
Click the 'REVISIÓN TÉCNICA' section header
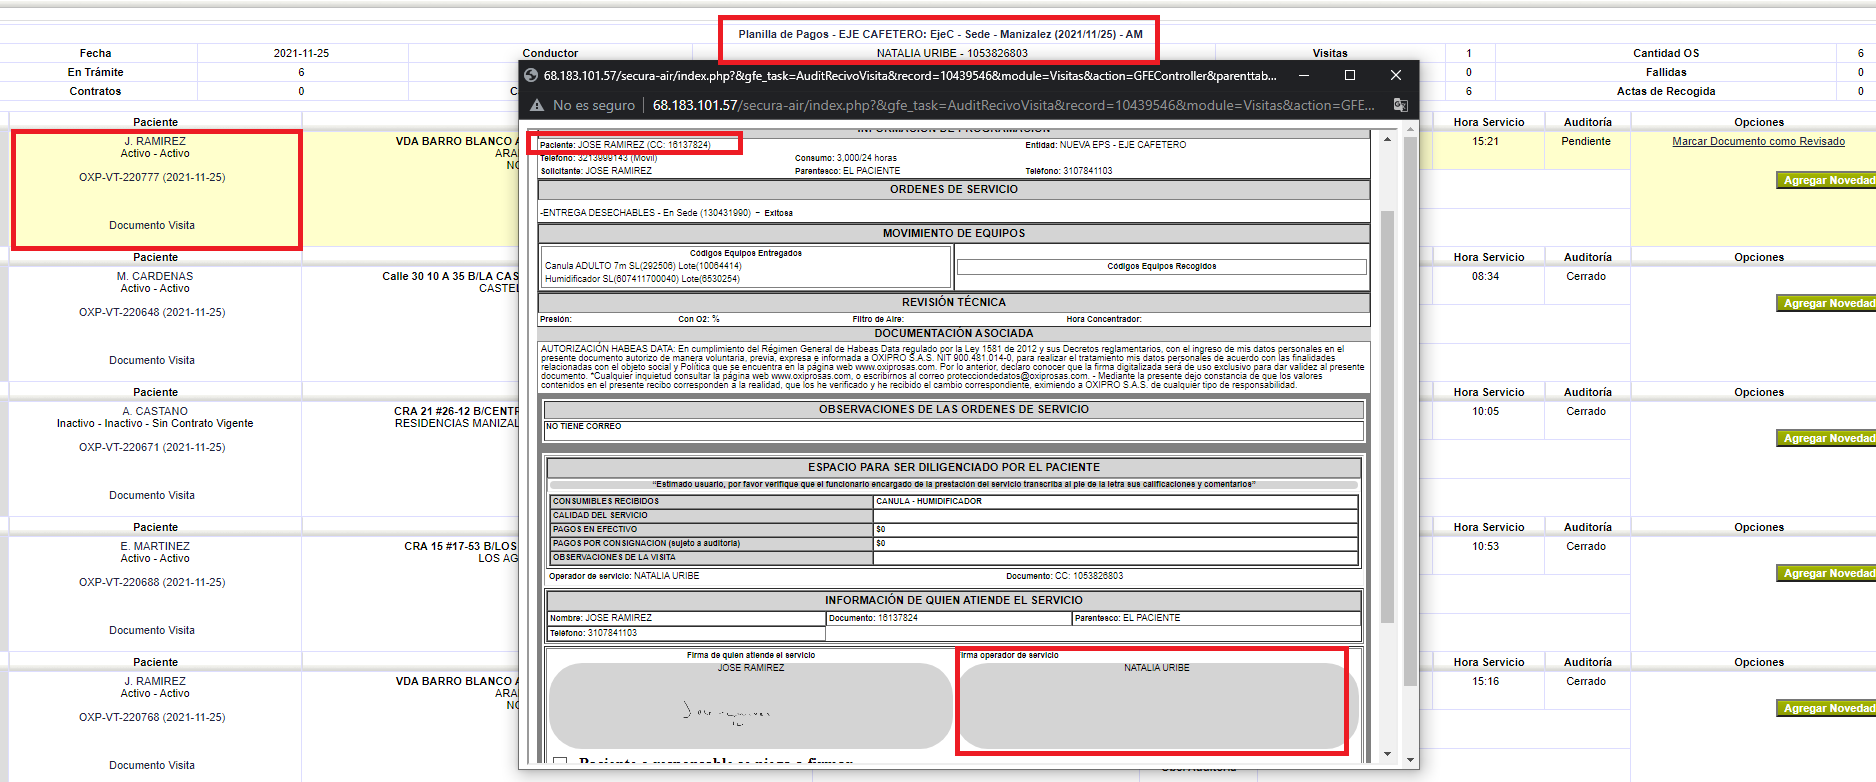pyautogui.click(x=954, y=302)
